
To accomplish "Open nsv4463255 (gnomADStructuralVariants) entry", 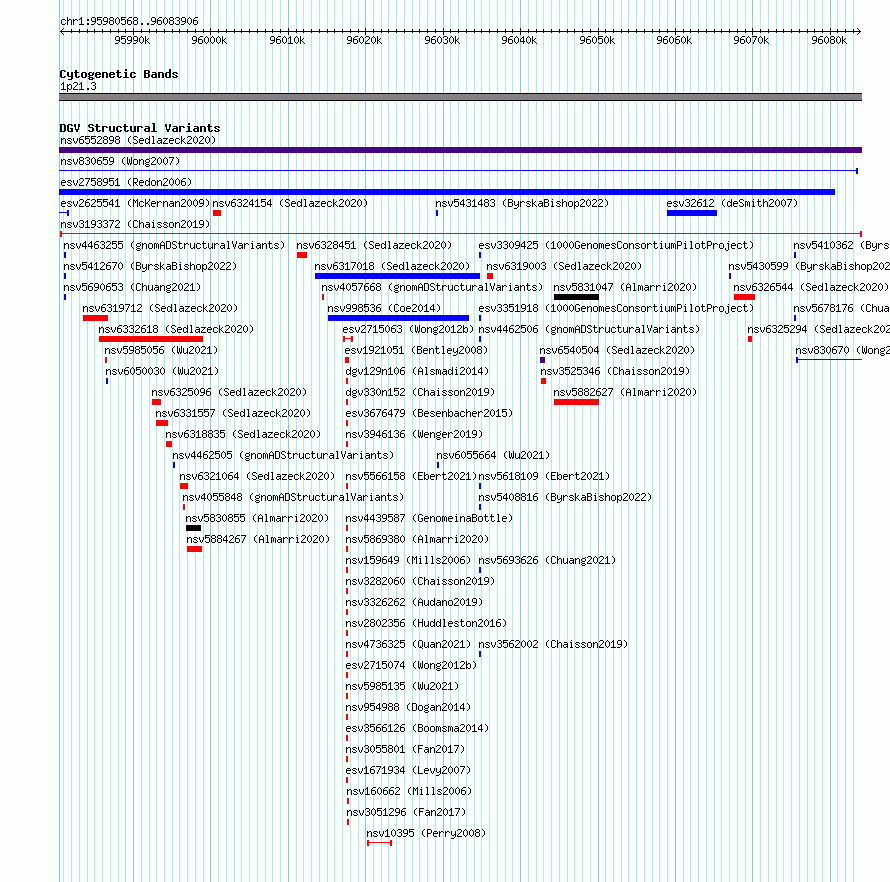I will 174,245.
